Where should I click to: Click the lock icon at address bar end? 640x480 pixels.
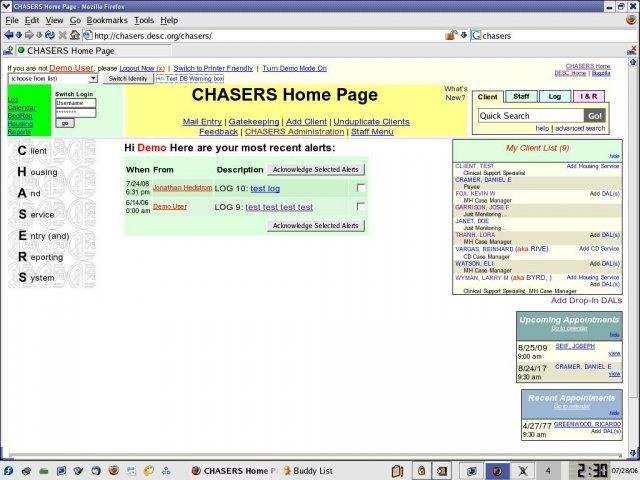tap(451, 35)
